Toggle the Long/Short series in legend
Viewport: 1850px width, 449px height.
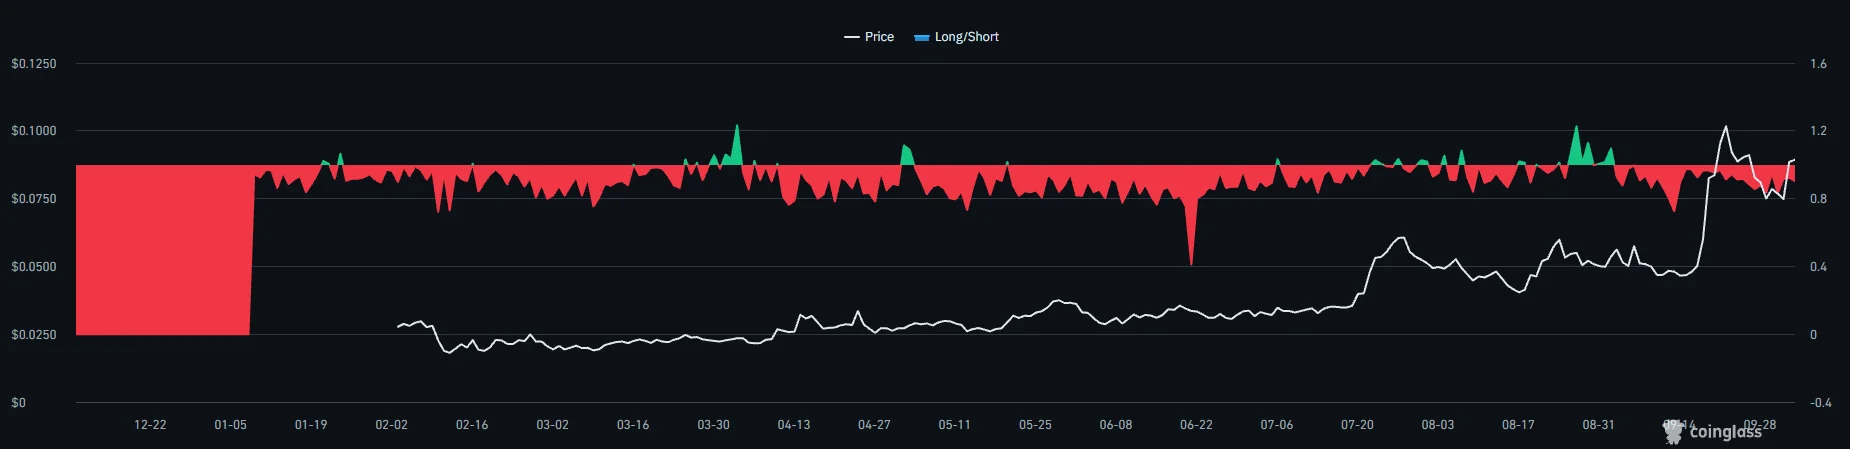[956, 37]
